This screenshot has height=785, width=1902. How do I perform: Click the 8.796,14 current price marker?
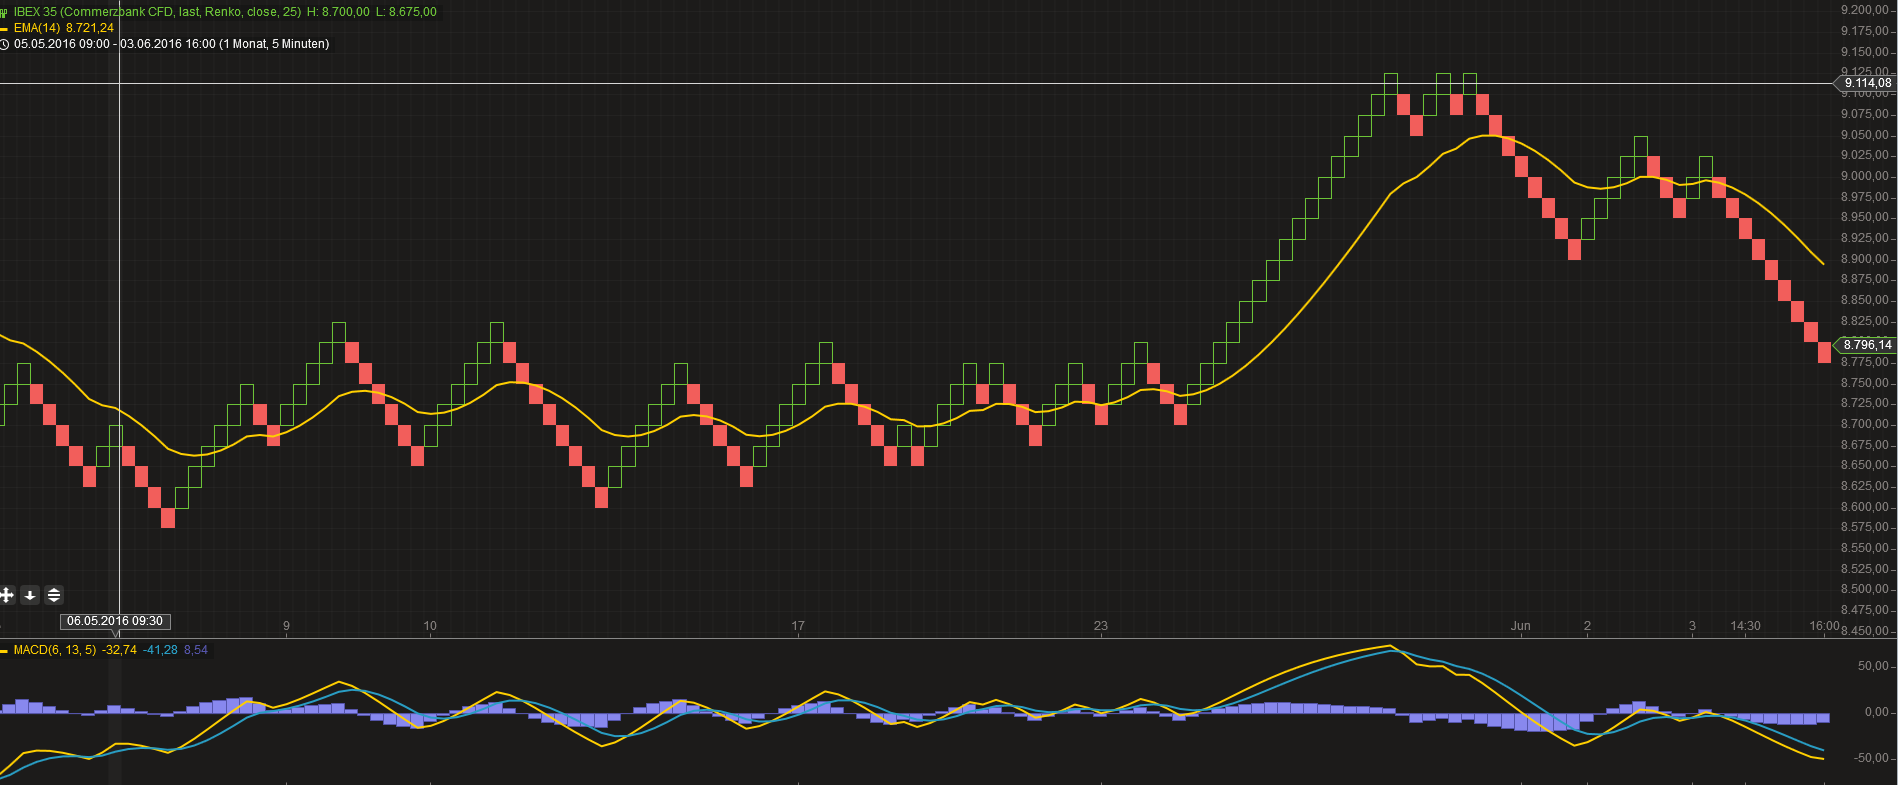pyautogui.click(x=1867, y=345)
